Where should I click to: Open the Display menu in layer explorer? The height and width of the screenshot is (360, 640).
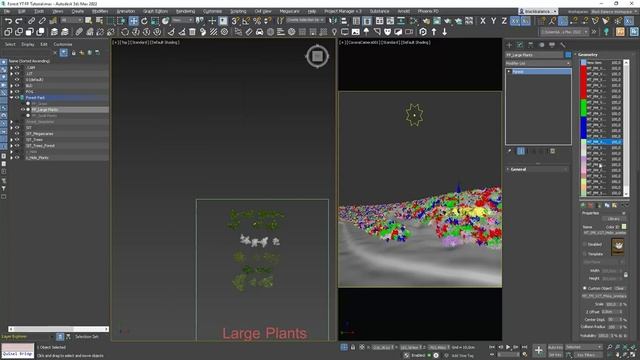click(28, 44)
